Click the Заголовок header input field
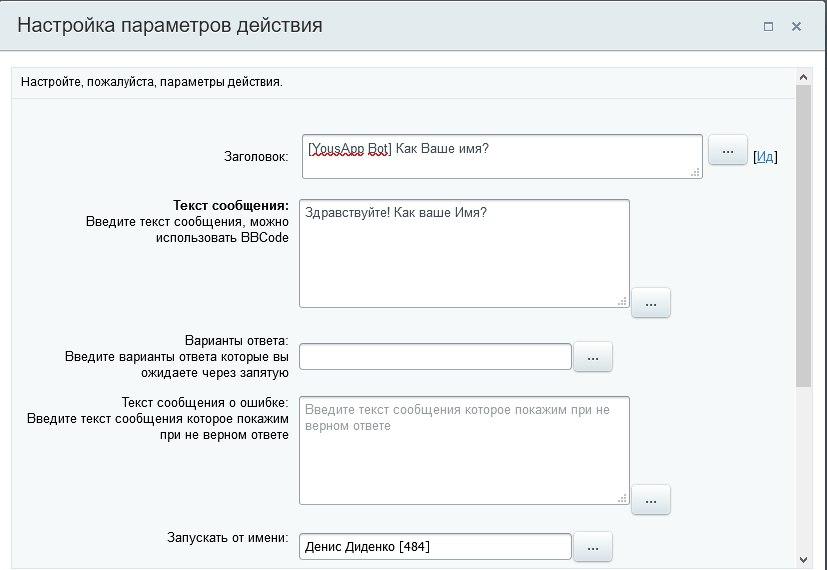Image resolution: width=827 pixels, height=570 pixels. (501, 156)
